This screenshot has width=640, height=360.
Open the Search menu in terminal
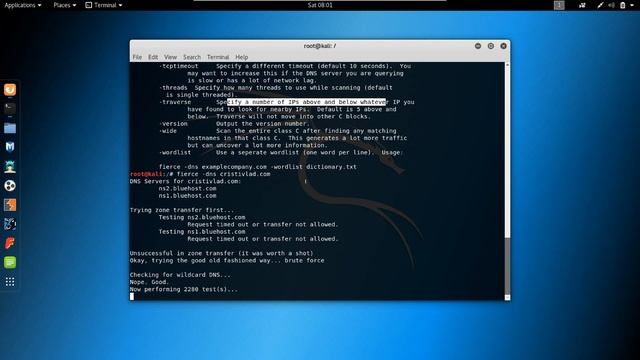(x=192, y=57)
